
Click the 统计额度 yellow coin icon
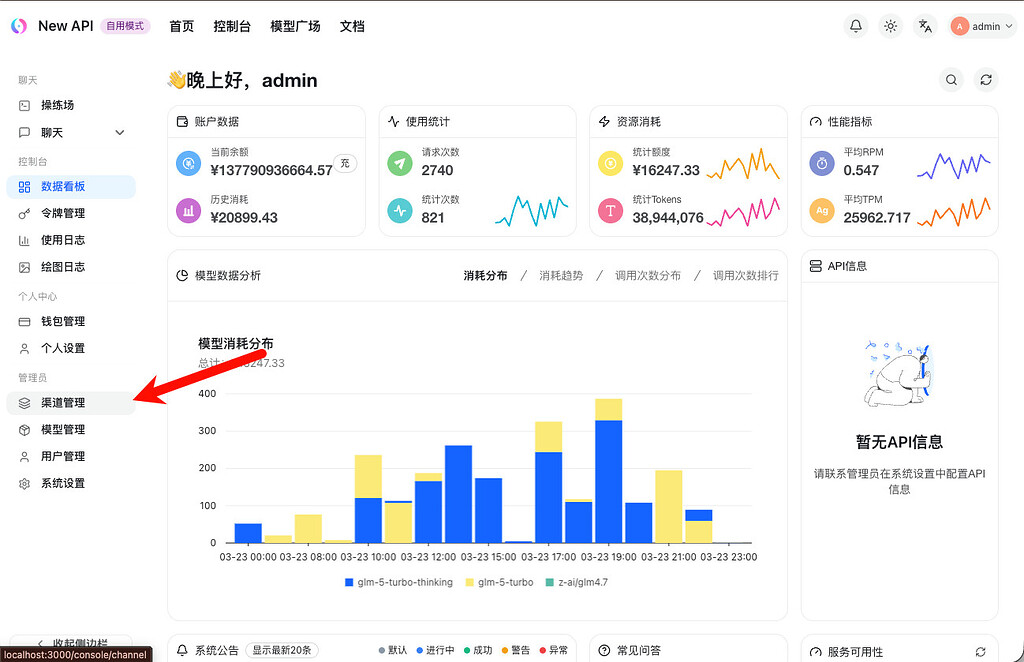coord(611,163)
